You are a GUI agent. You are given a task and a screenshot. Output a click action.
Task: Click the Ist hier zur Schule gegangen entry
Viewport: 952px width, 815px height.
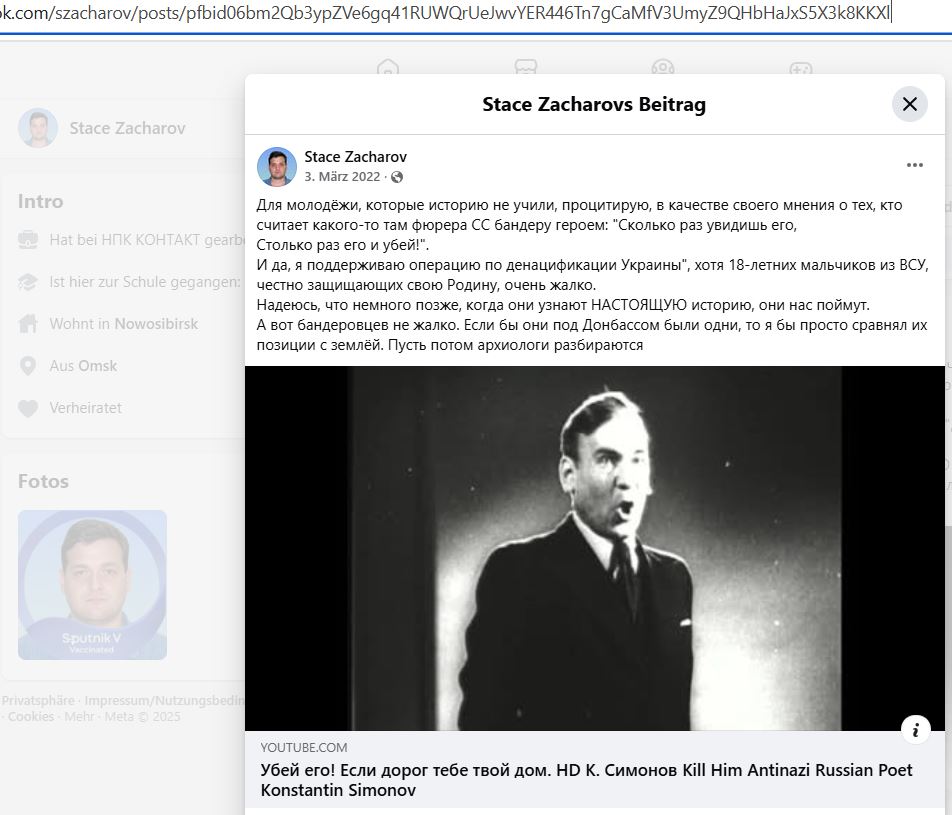click(146, 282)
